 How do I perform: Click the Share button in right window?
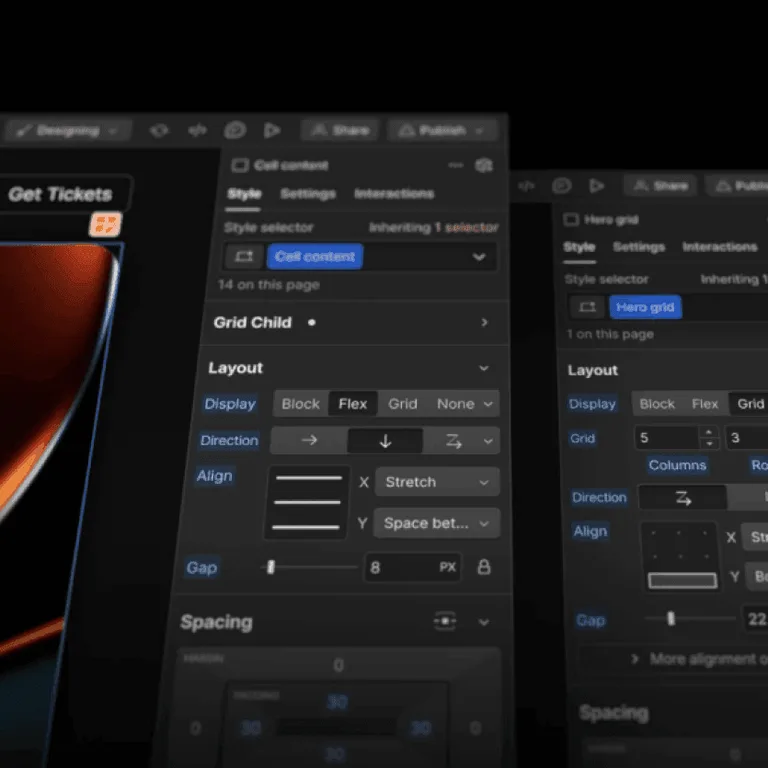[x=661, y=186]
